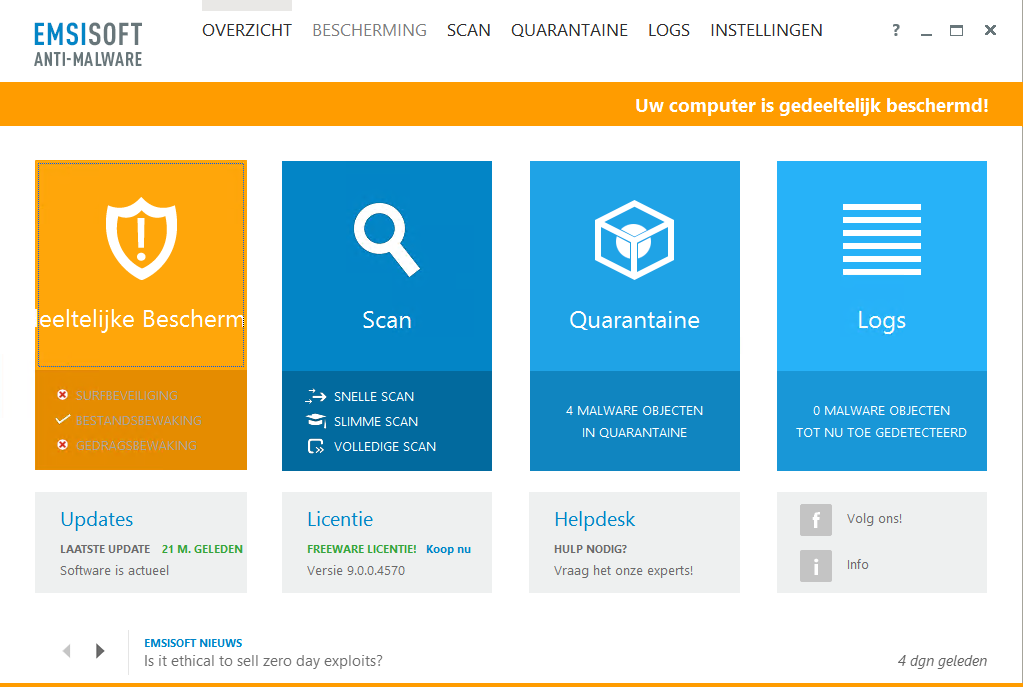Click the SNELLE SCAN arrows icon

(315, 396)
